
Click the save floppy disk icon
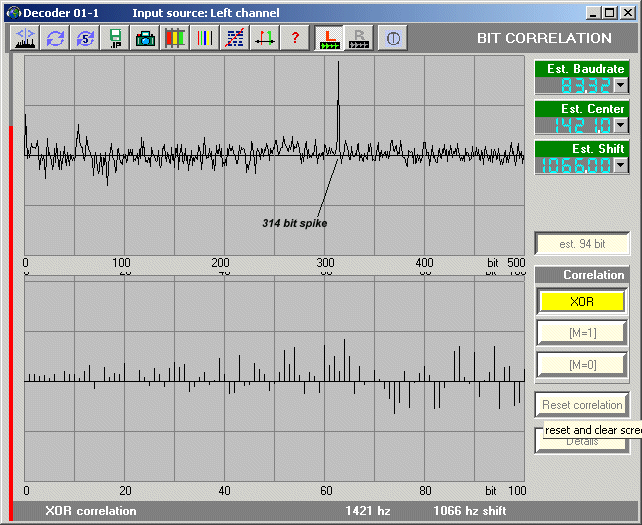[115, 38]
